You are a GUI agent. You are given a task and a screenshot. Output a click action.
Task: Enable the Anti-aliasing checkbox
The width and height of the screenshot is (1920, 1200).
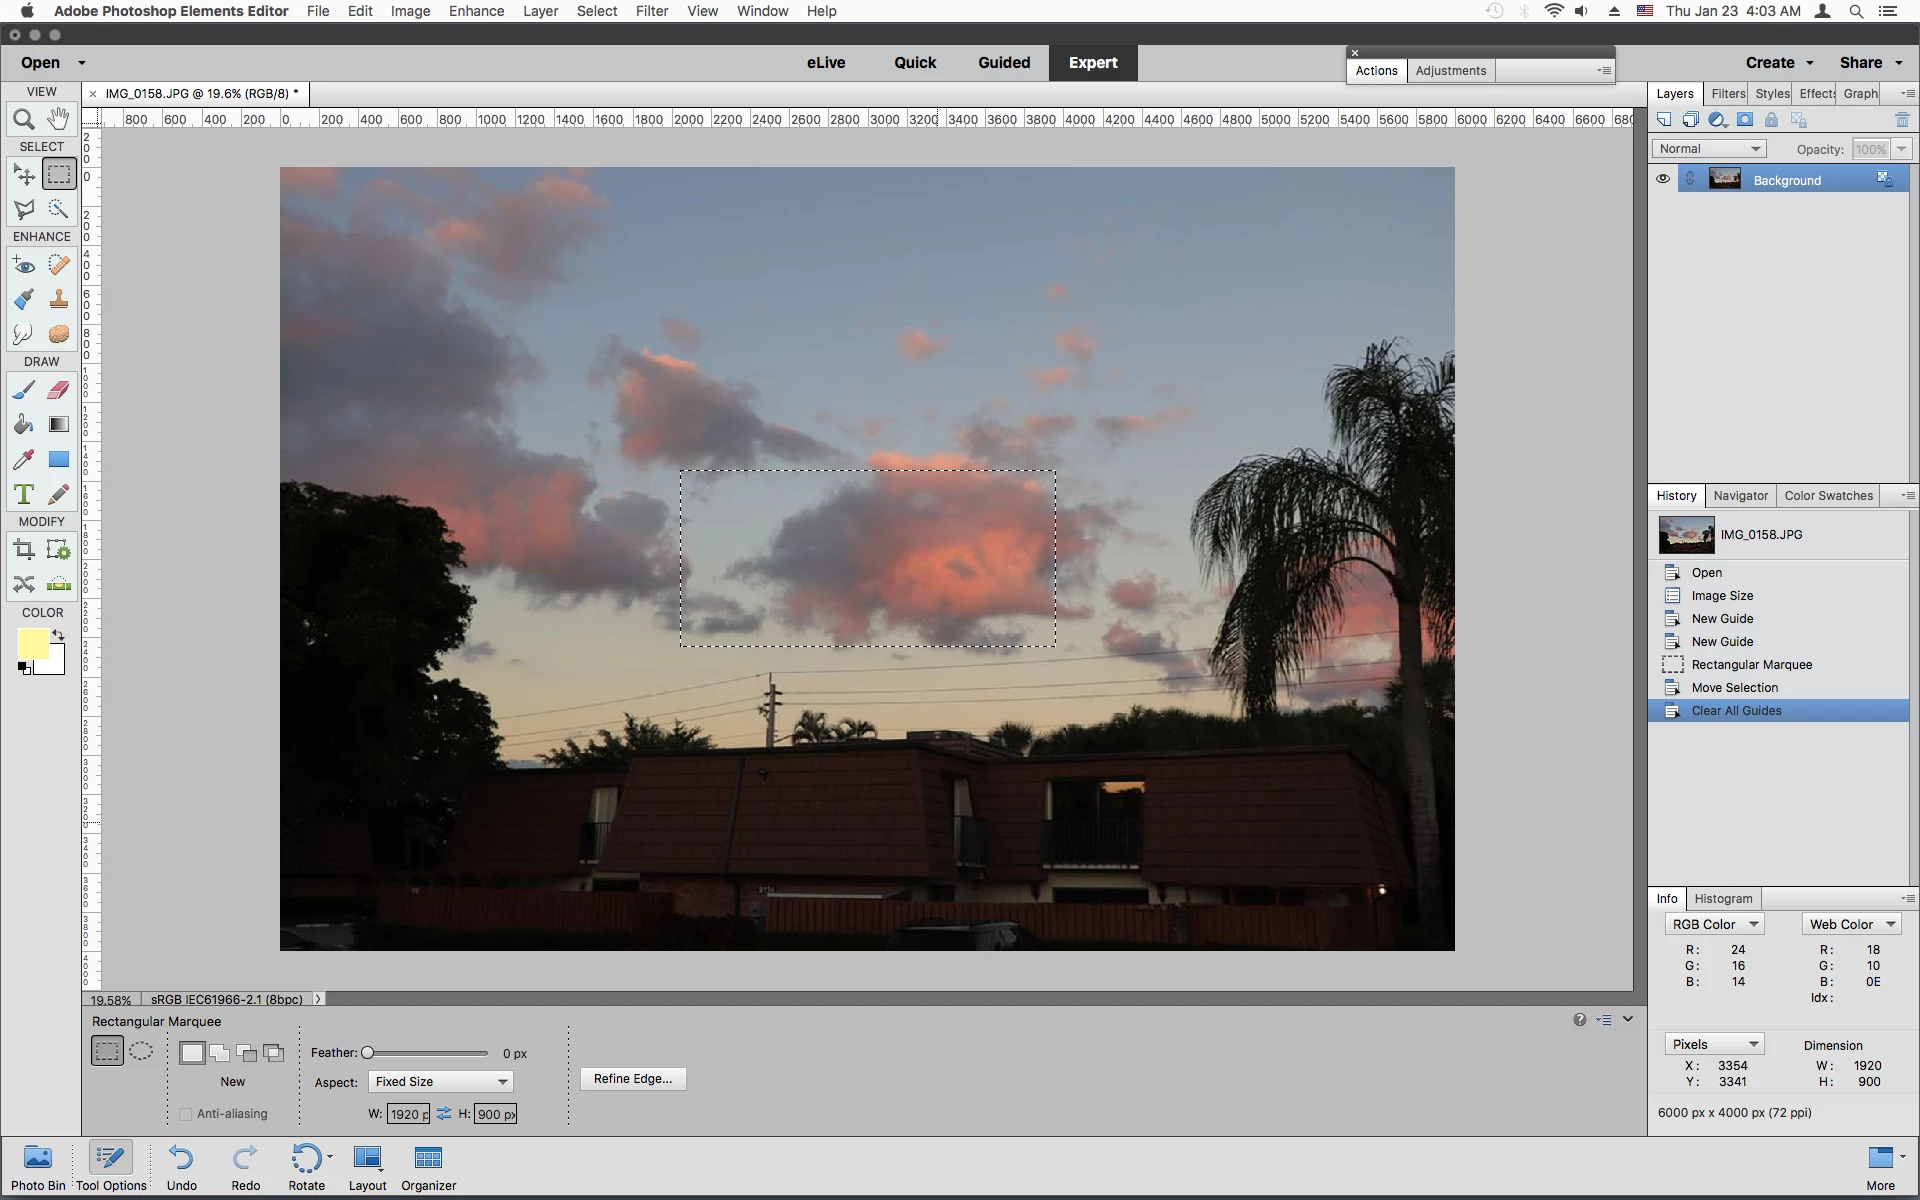point(186,1114)
